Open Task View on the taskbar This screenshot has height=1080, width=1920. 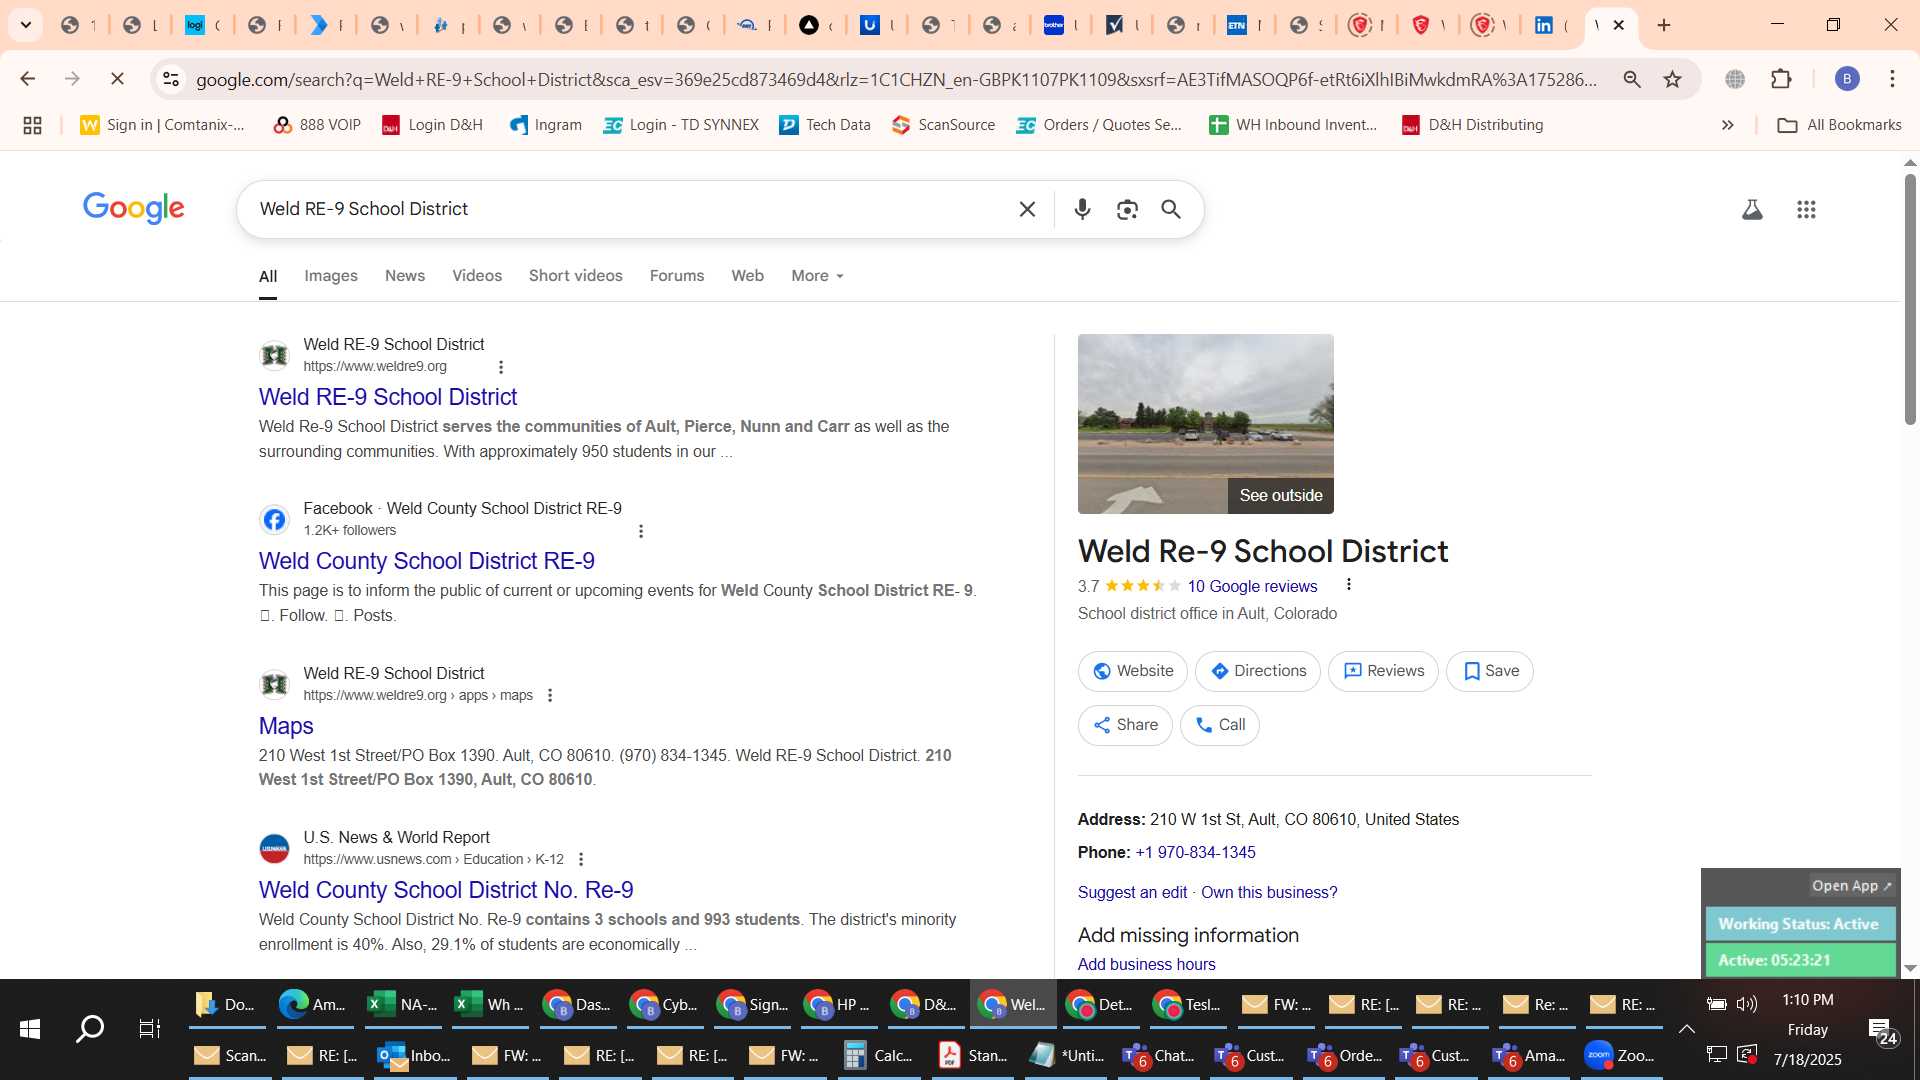click(149, 1028)
